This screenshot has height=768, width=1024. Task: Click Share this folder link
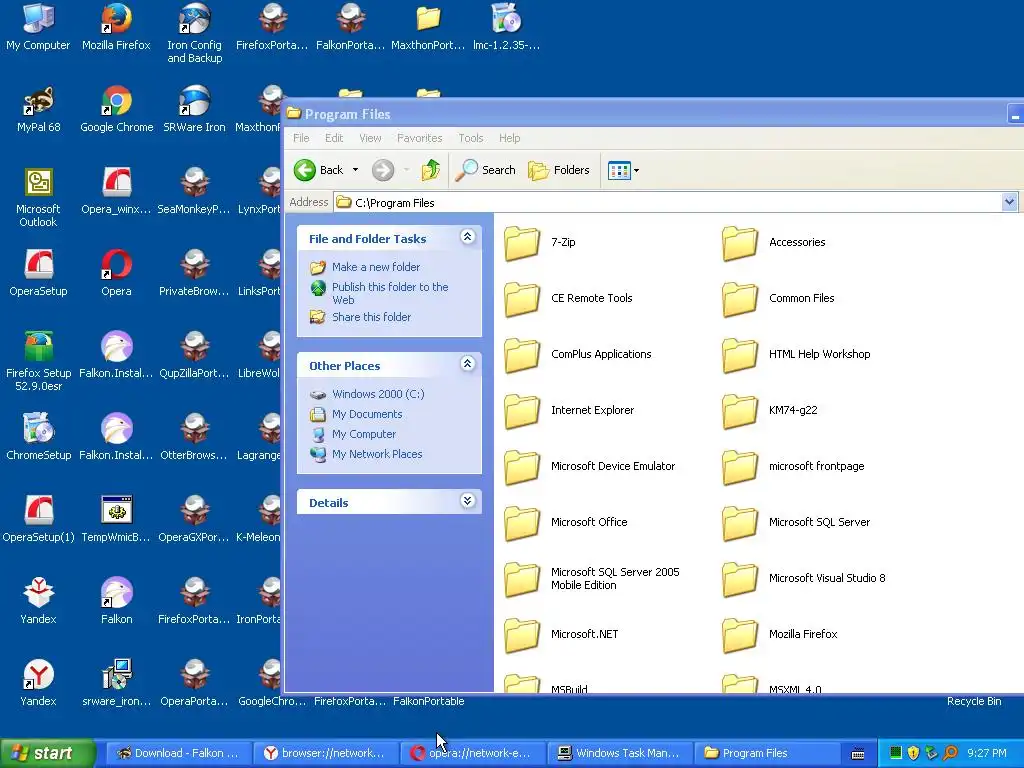pos(371,317)
